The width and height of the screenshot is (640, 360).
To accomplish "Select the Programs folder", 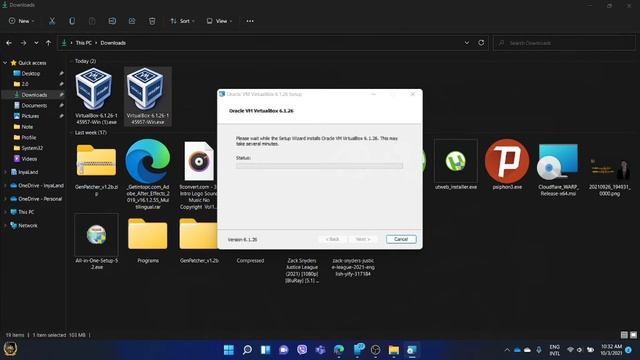I will point(148,240).
